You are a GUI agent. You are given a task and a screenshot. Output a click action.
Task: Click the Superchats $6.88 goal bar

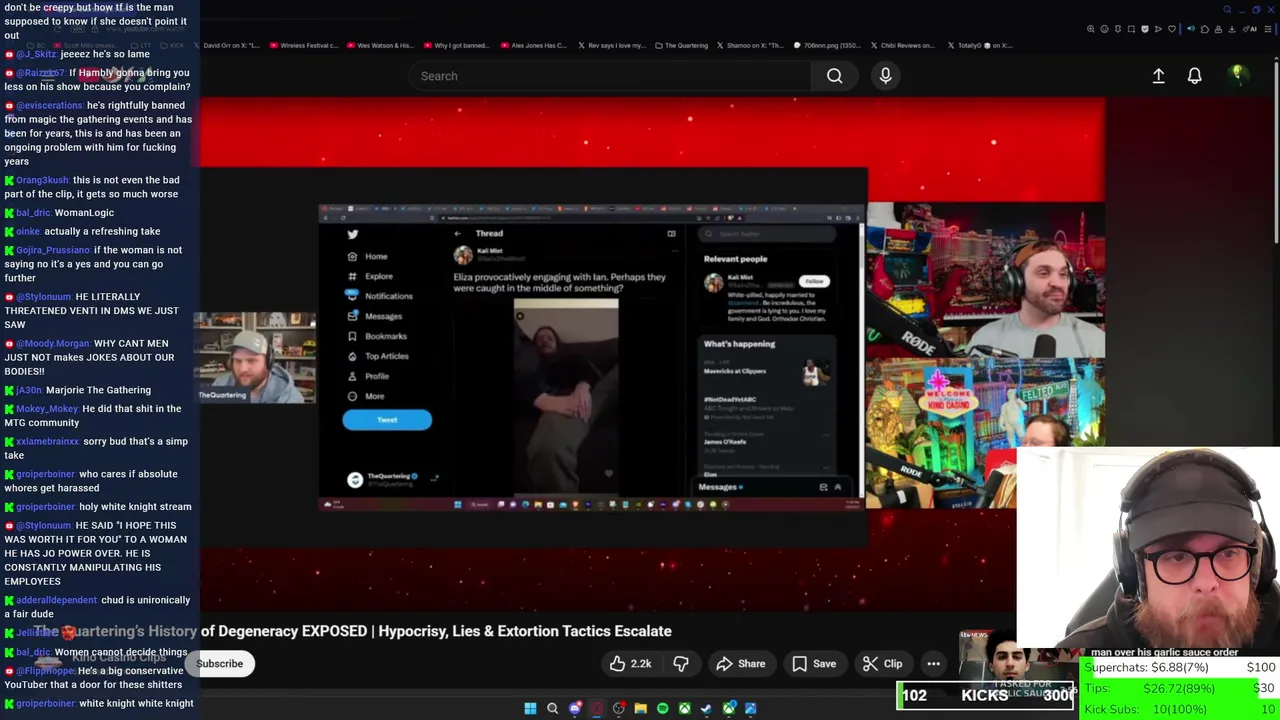pos(1180,668)
